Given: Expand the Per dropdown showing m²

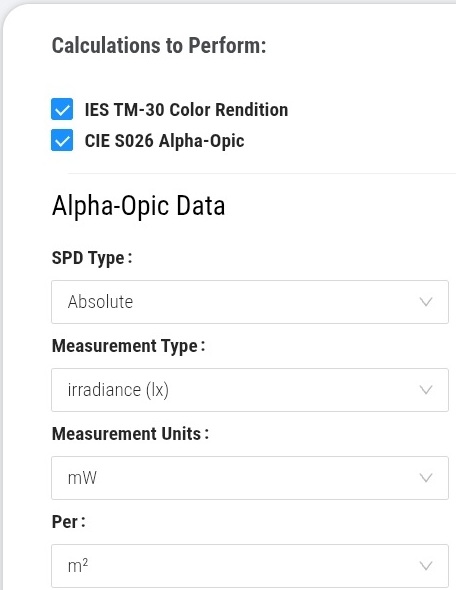Looking at the screenshot, I should click(x=250, y=566).
